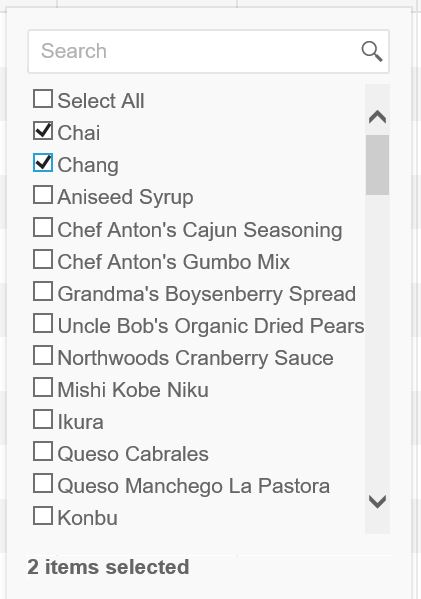Screen dimensions: 421x599
Task: Check Grandma's Boysenberry Spread option
Action: pyautogui.click(x=43, y=291)
